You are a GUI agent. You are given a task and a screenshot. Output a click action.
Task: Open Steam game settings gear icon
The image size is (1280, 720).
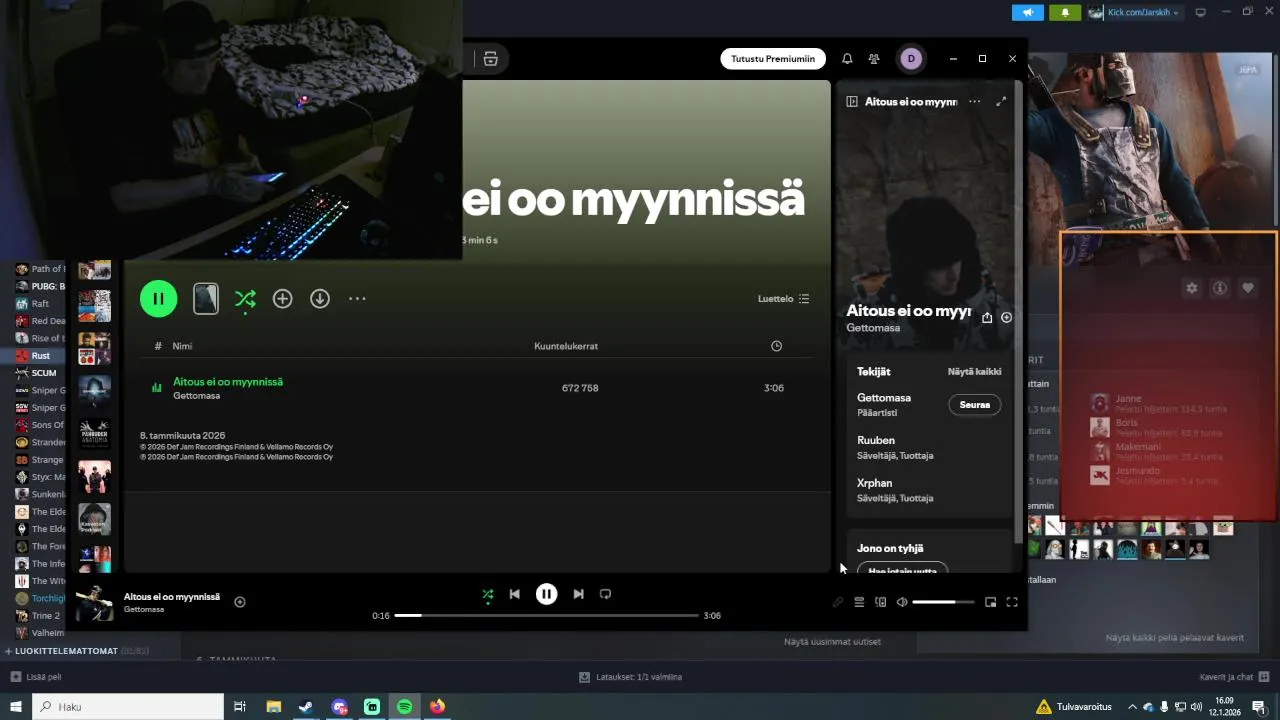tap(1192, 288)
